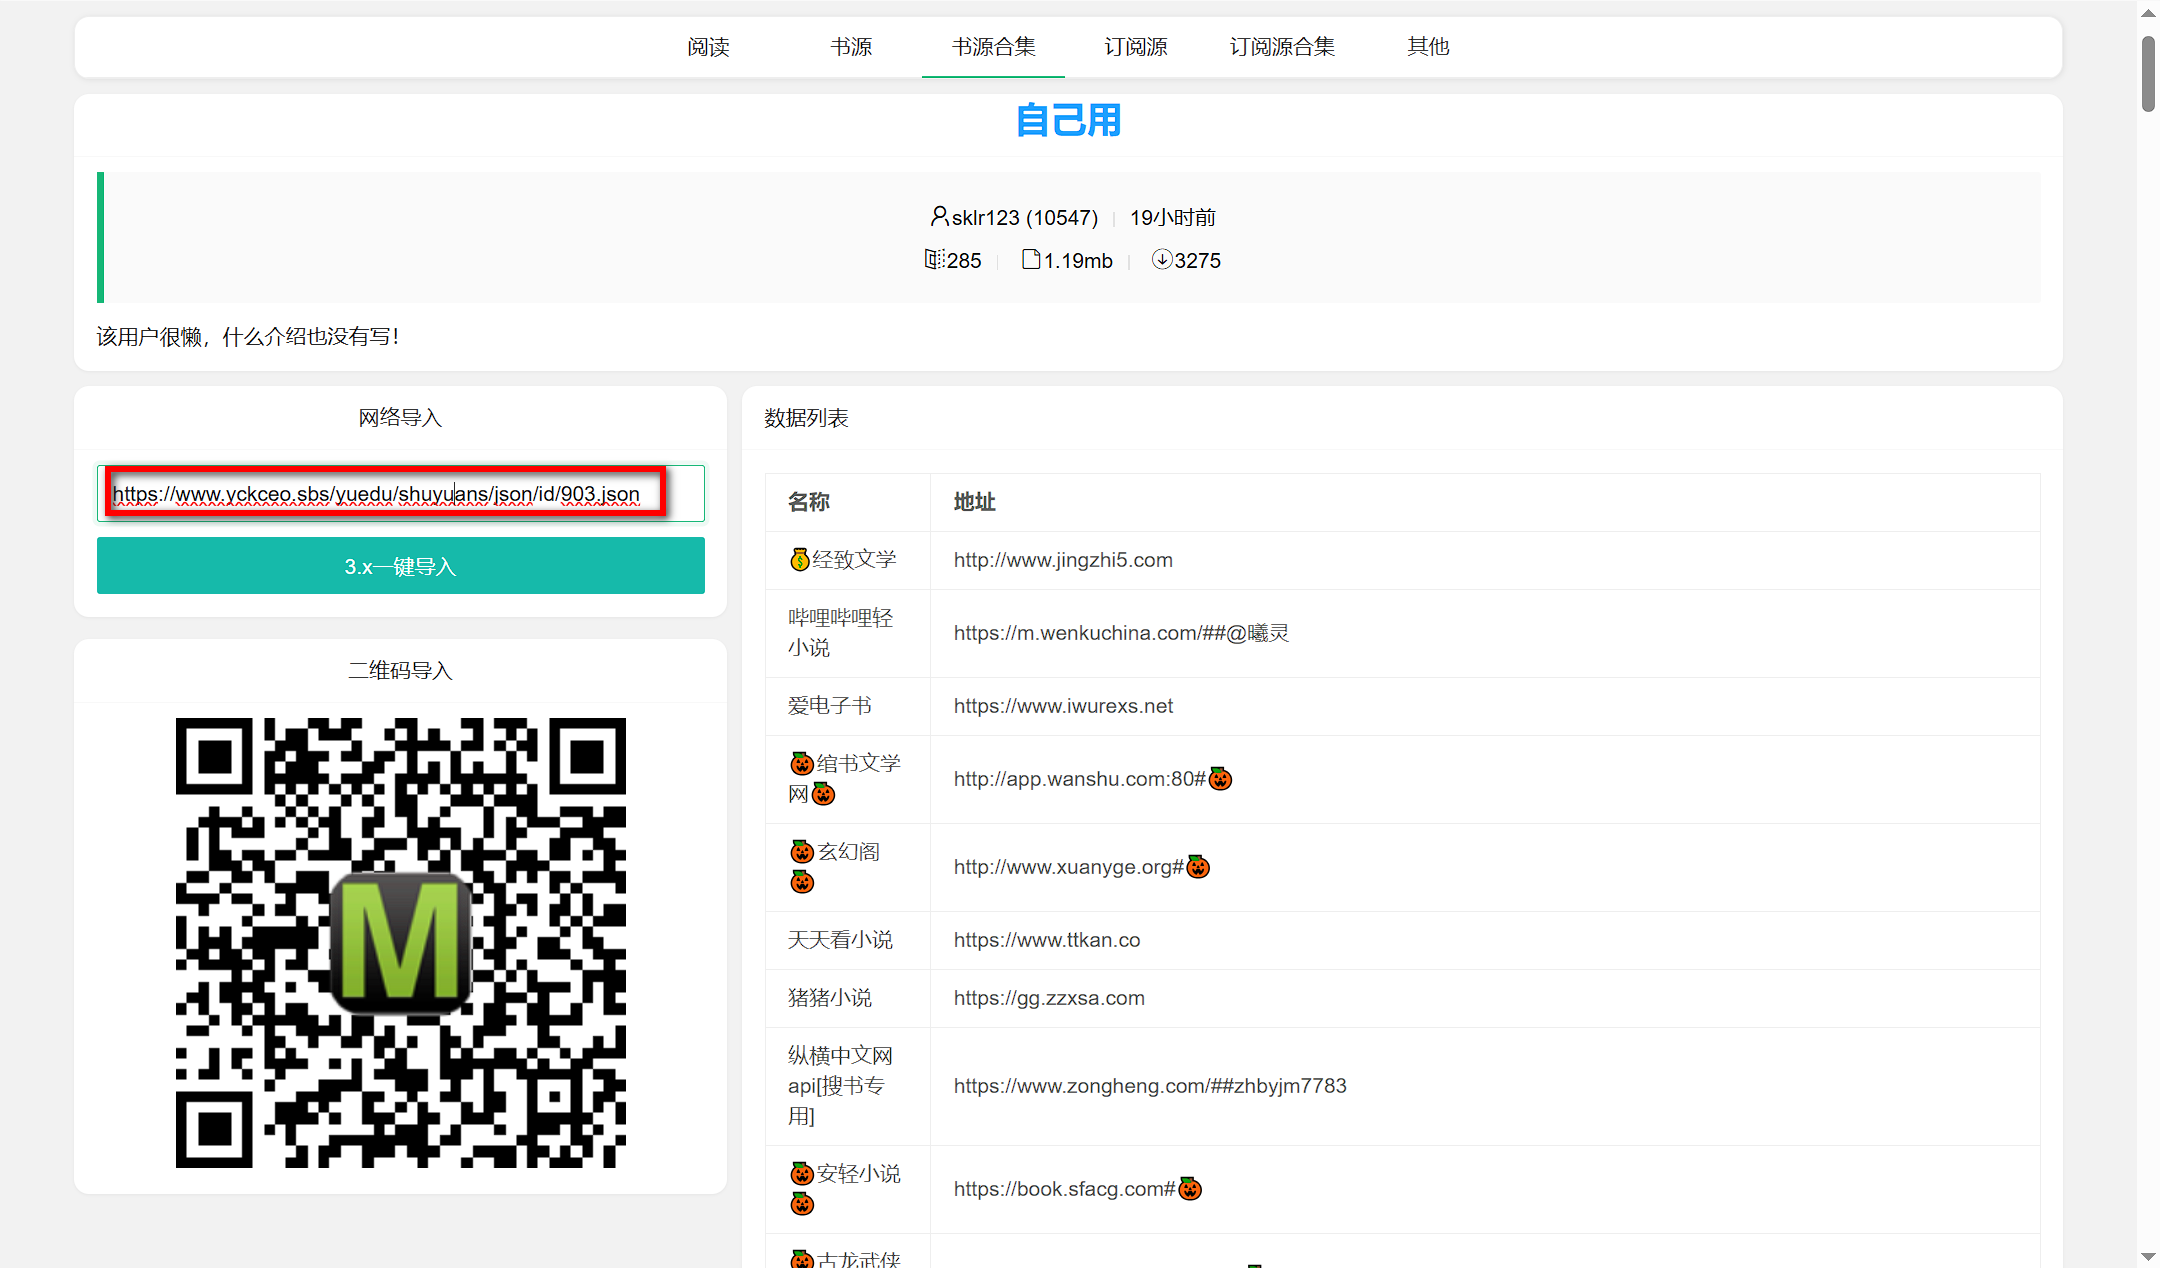Click the scrollbar down arrow
The width and height of the screenshot is (2160, 1268).
pyautogui.click(x=2148, y=1256)
